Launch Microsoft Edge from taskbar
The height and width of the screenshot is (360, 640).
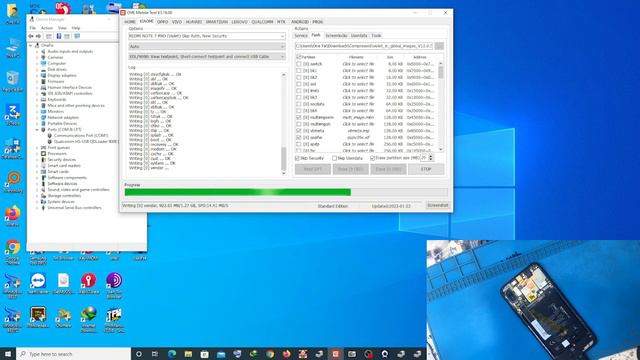tap(171, 354)
